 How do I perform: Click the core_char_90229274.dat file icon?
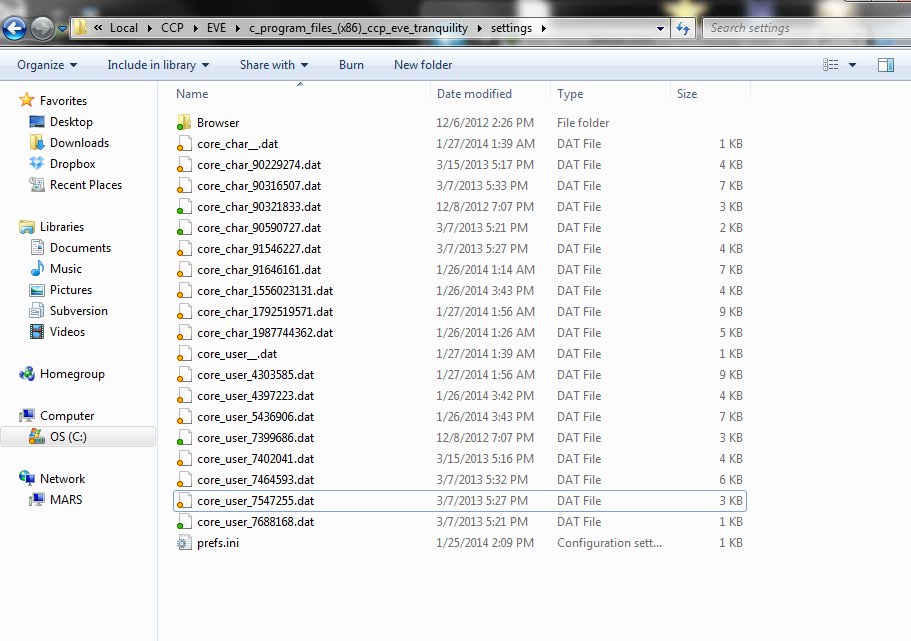pos(184,164)
